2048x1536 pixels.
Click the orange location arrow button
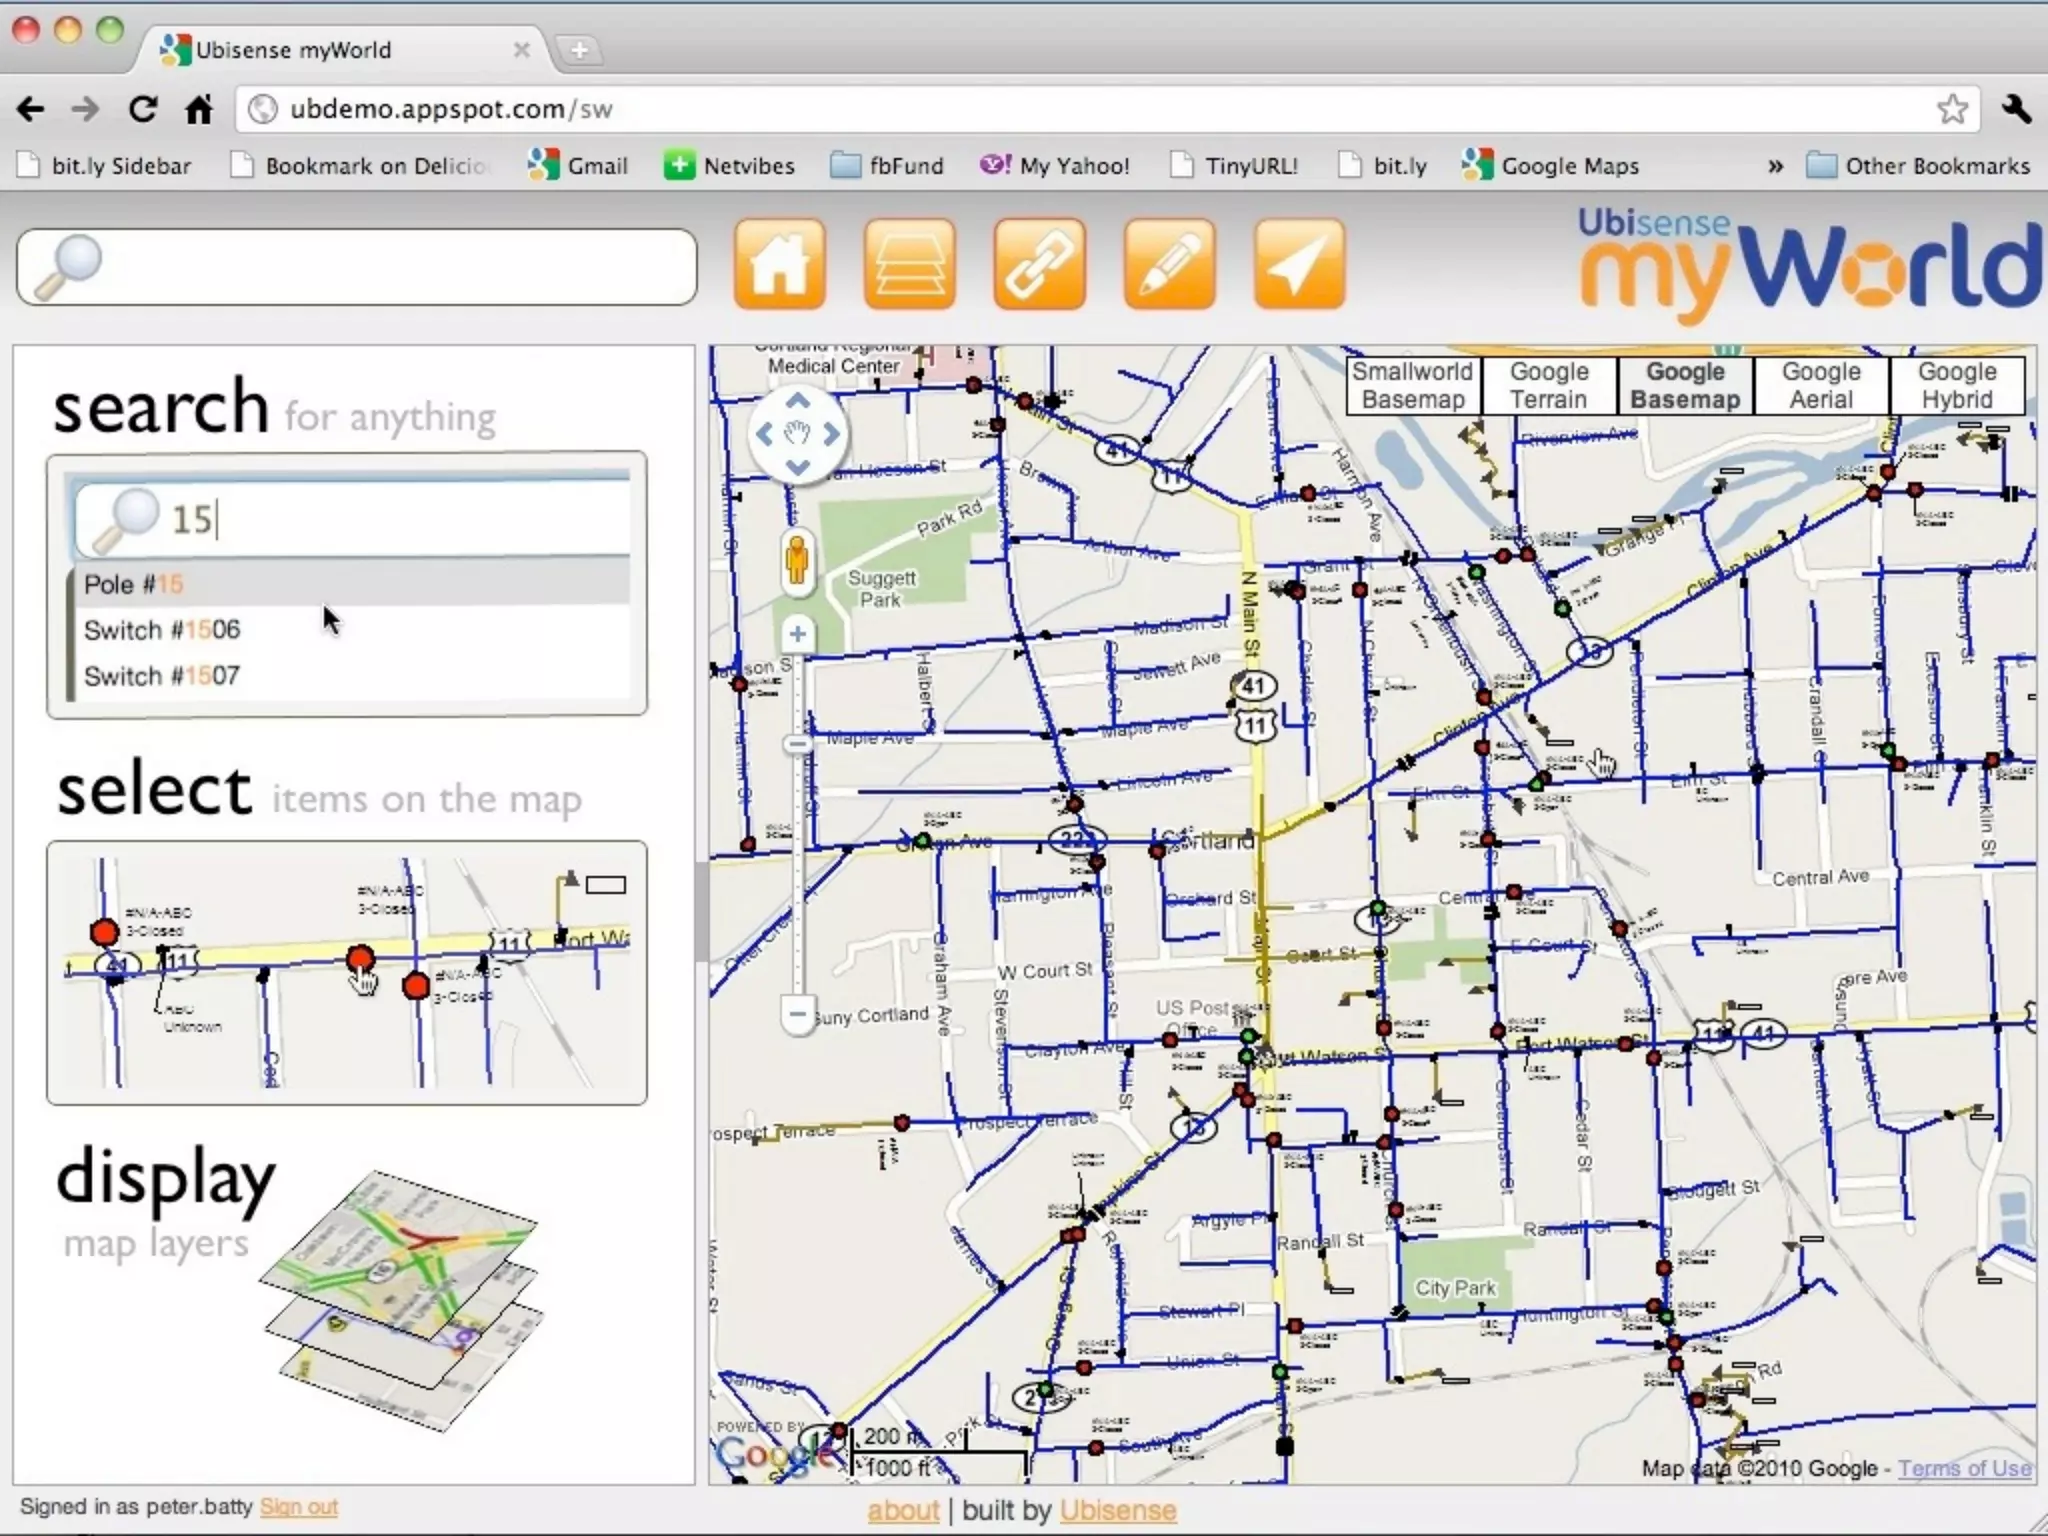tap(1298, 264)
